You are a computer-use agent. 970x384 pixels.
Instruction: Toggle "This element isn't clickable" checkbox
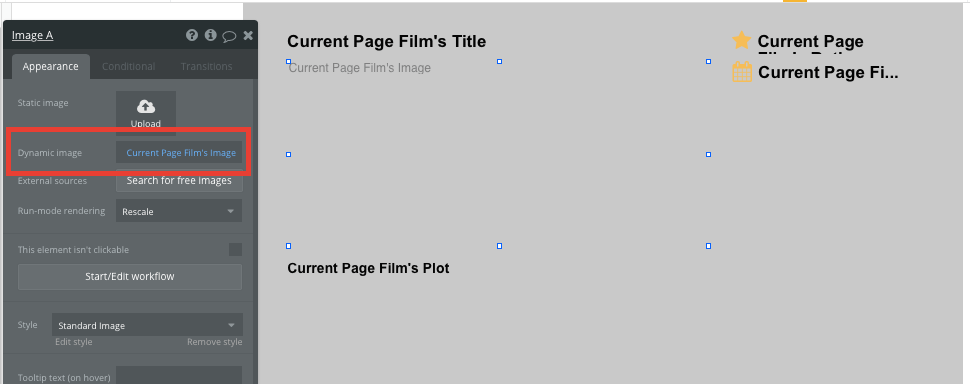[236, 250]
